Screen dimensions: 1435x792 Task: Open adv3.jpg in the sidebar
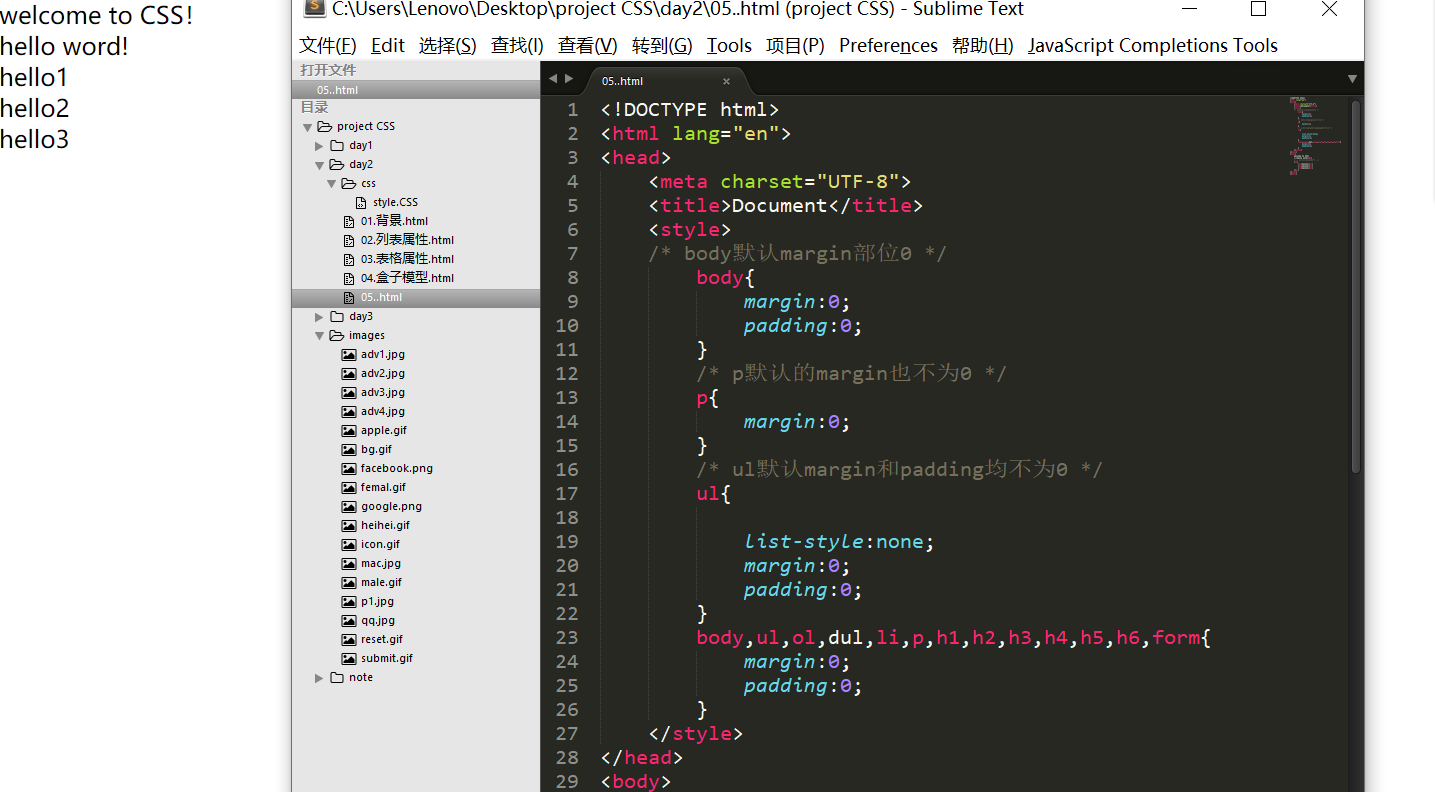click(383, 393)
